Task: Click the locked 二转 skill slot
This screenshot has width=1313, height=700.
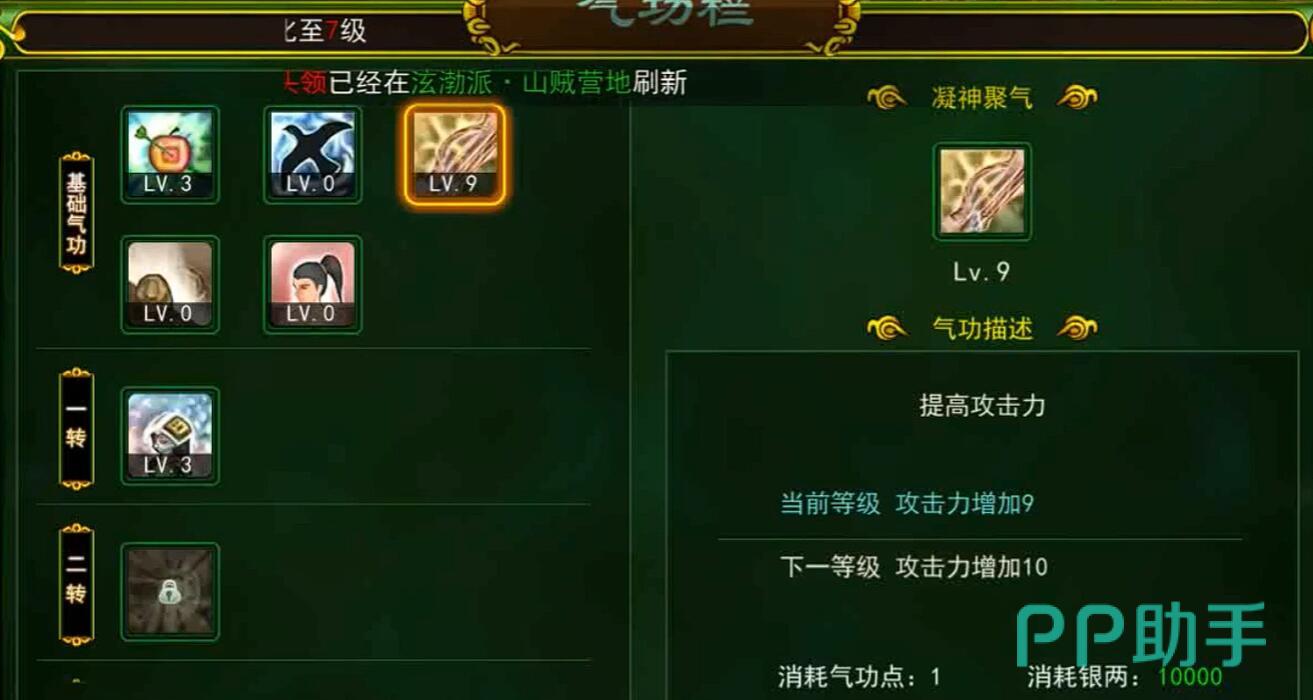Action: pyautogui.click(x=170, y=592)
